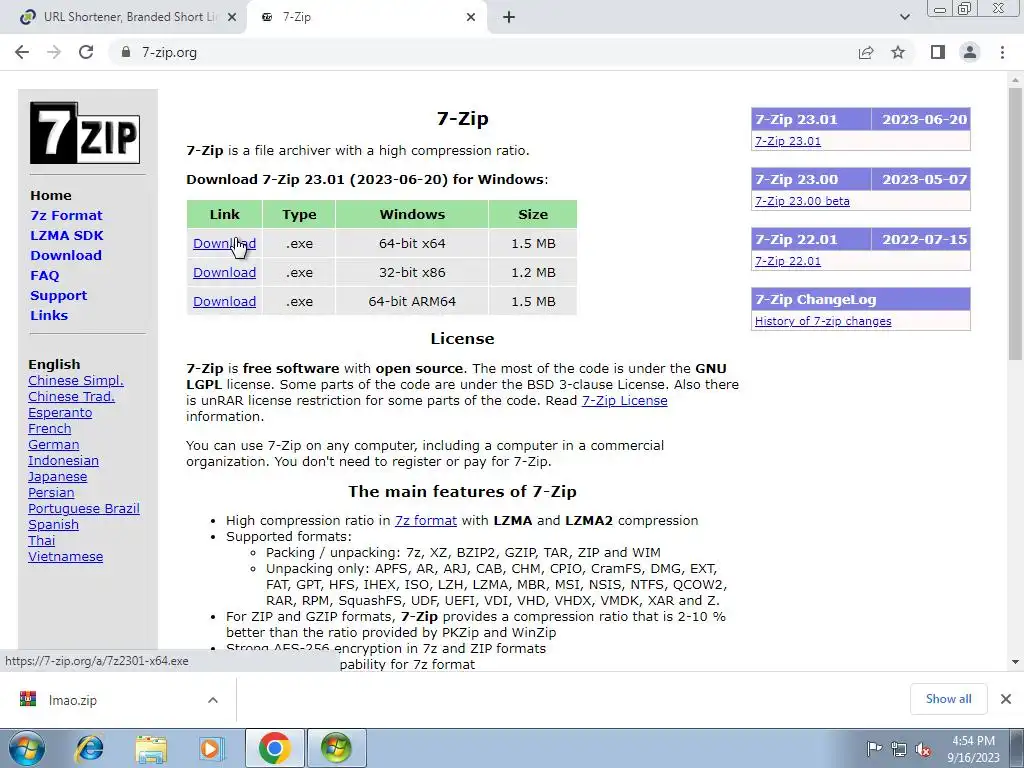Image resolution: width=1024 pixels, height=768 pixels.
Task: Click the Chrome taskbar icon
Action: click(274, 748)
